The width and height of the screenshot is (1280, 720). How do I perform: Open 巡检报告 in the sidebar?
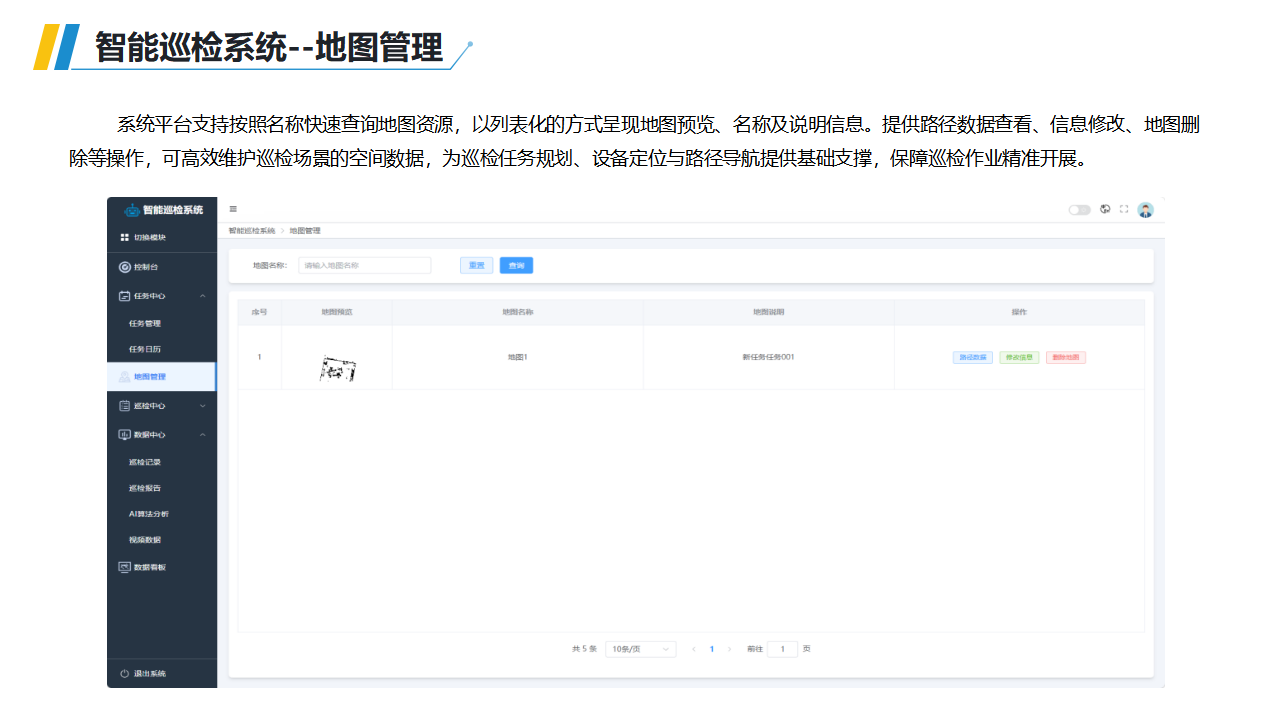point(145,489)
